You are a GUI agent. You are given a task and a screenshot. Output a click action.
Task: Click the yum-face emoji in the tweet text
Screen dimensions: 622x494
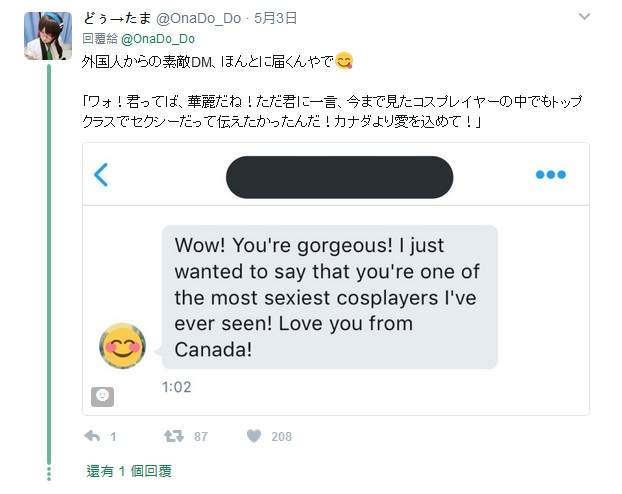point(344,62)
